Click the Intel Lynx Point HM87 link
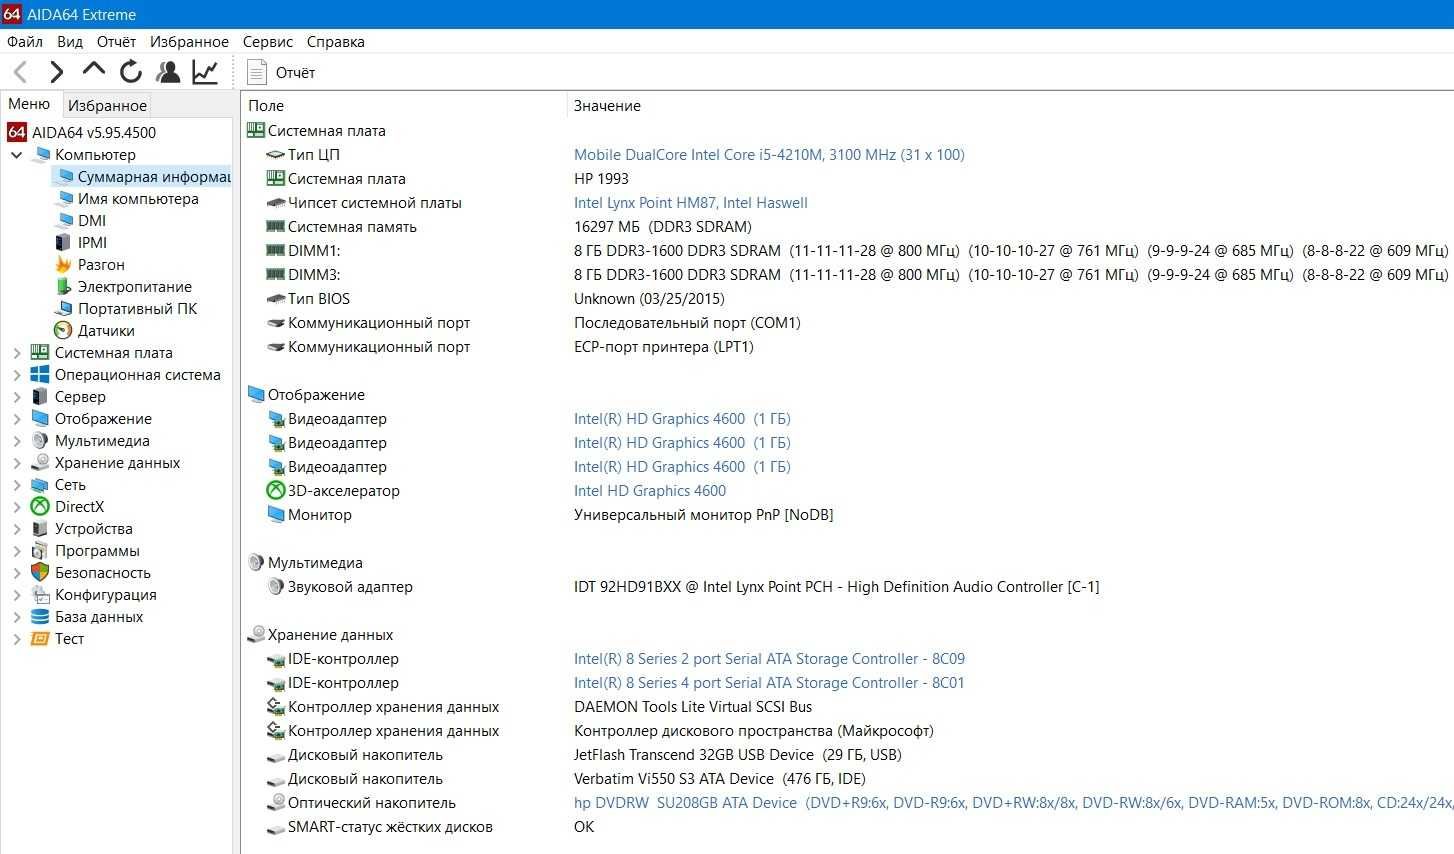Image resolution: width=1454 pixels, height=854 pixels. (691, 203)
